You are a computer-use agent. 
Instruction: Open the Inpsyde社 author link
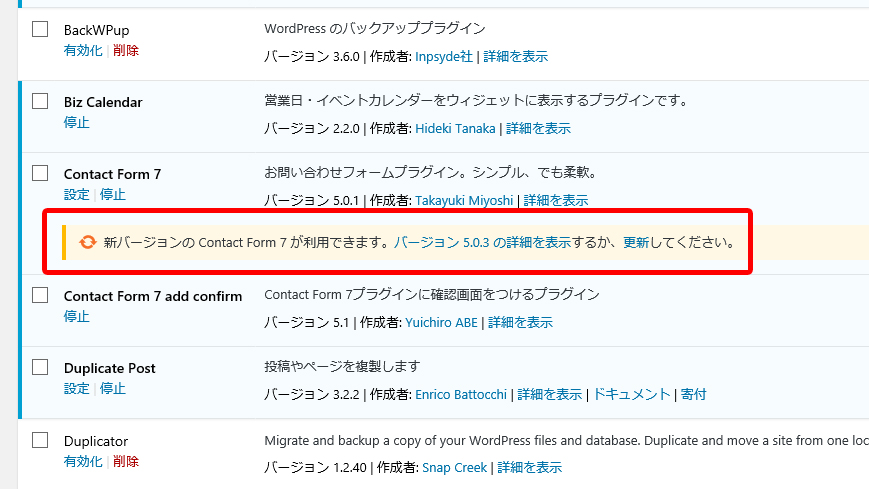(x=444, y=56)
